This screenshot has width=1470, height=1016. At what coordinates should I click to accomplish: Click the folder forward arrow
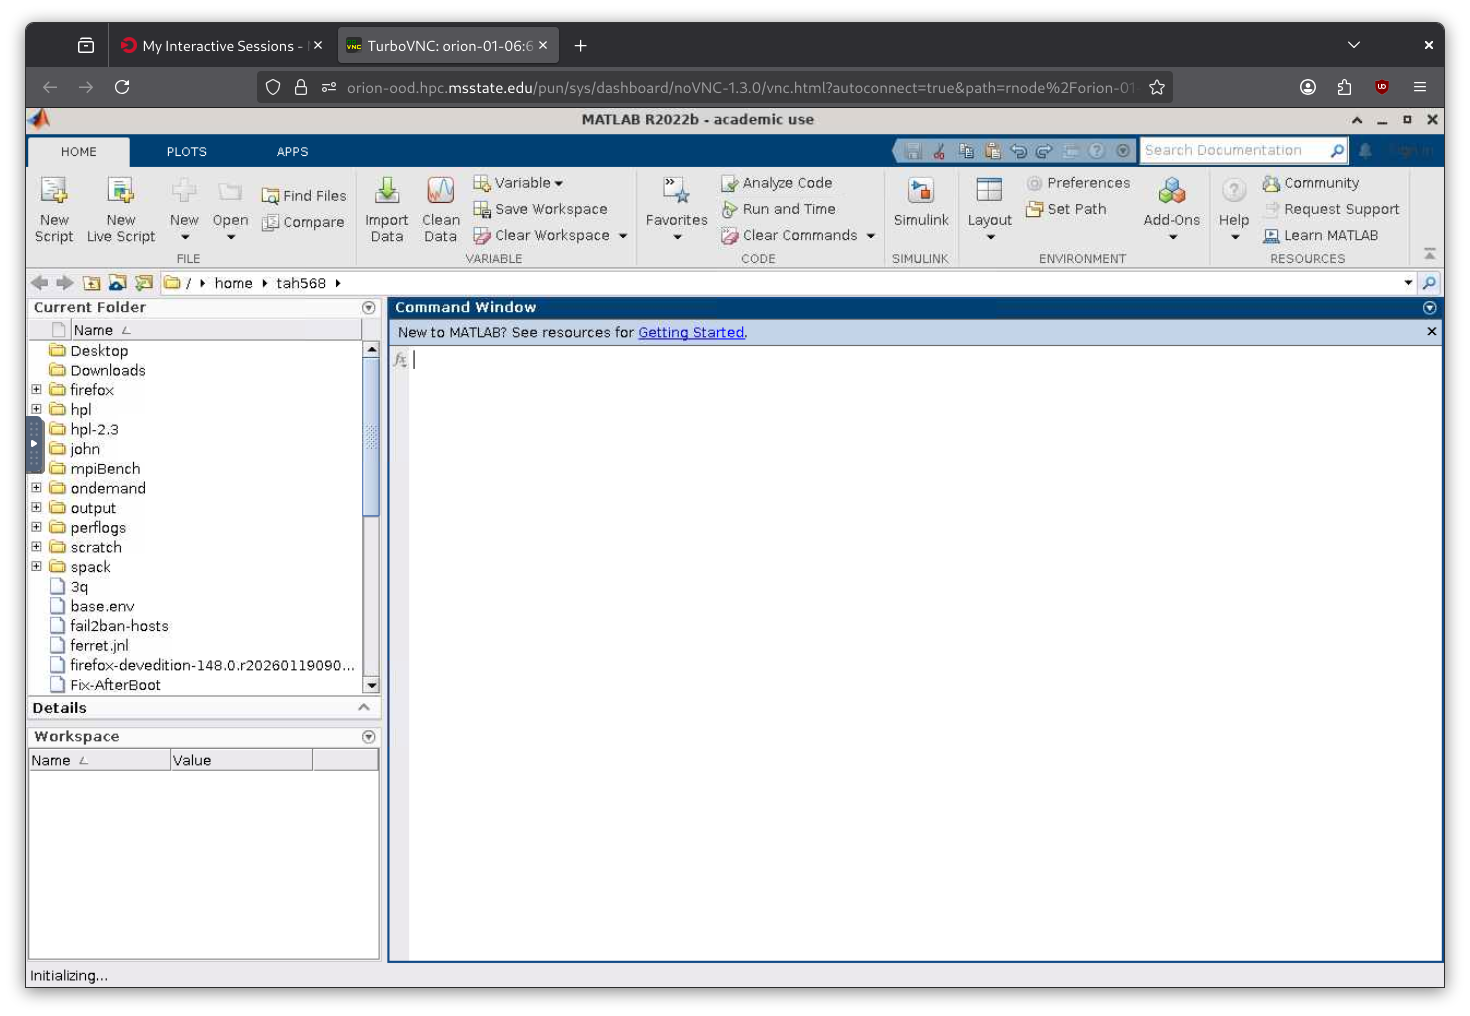click(x=65, y=283)
